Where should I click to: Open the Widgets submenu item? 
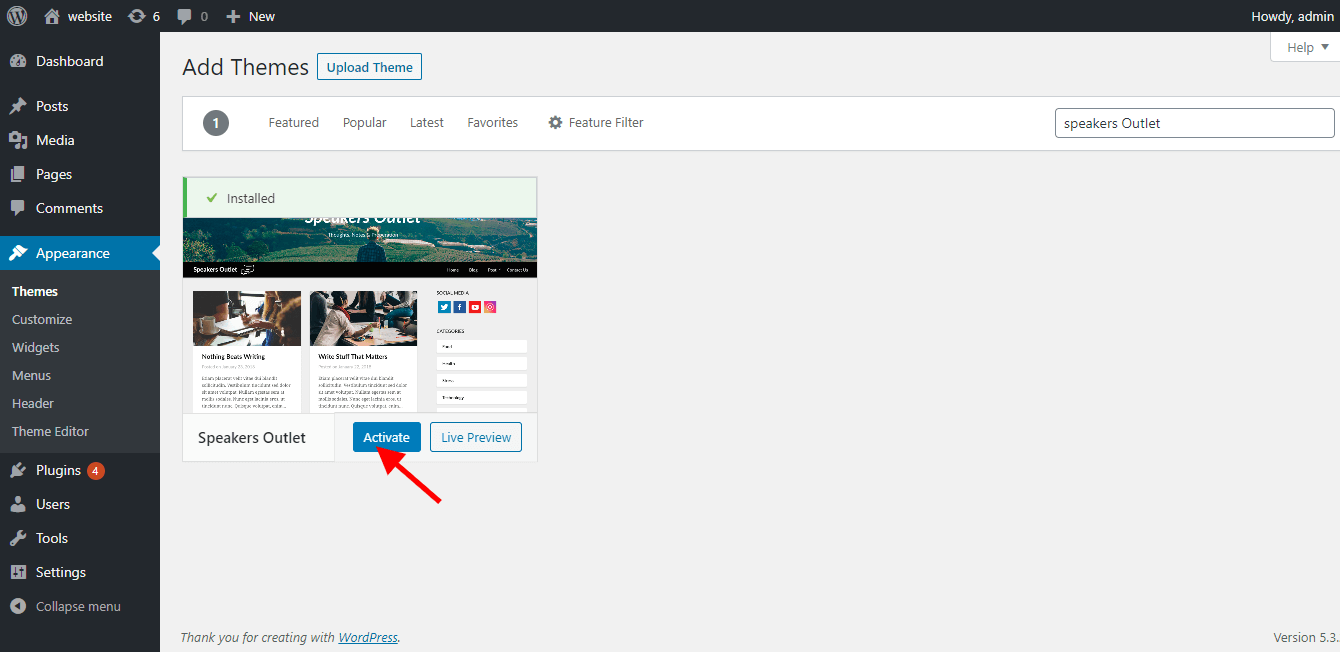click(x=36, y=347)
